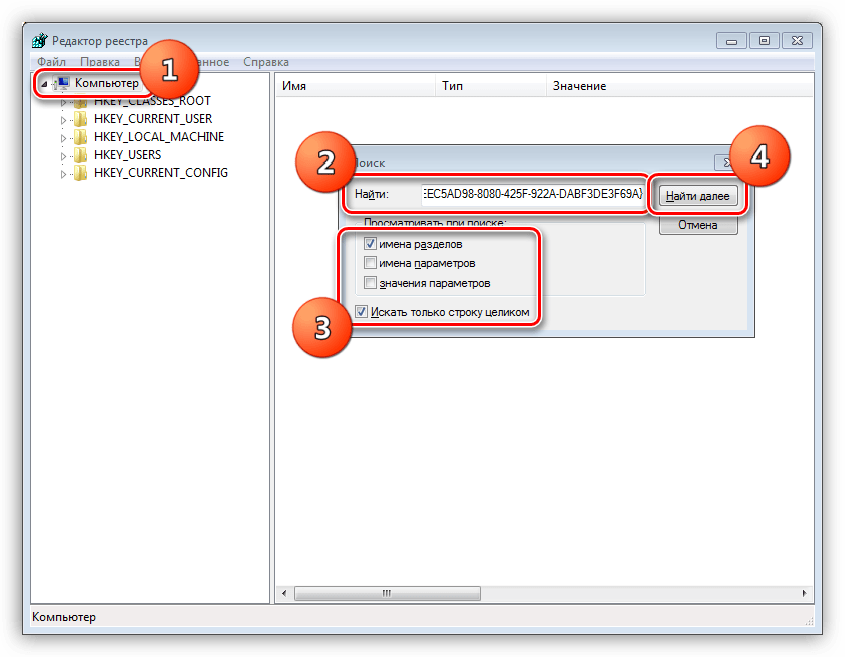Click the HKEY_CLASSES_ROOT folder icon

click(81, 102)
